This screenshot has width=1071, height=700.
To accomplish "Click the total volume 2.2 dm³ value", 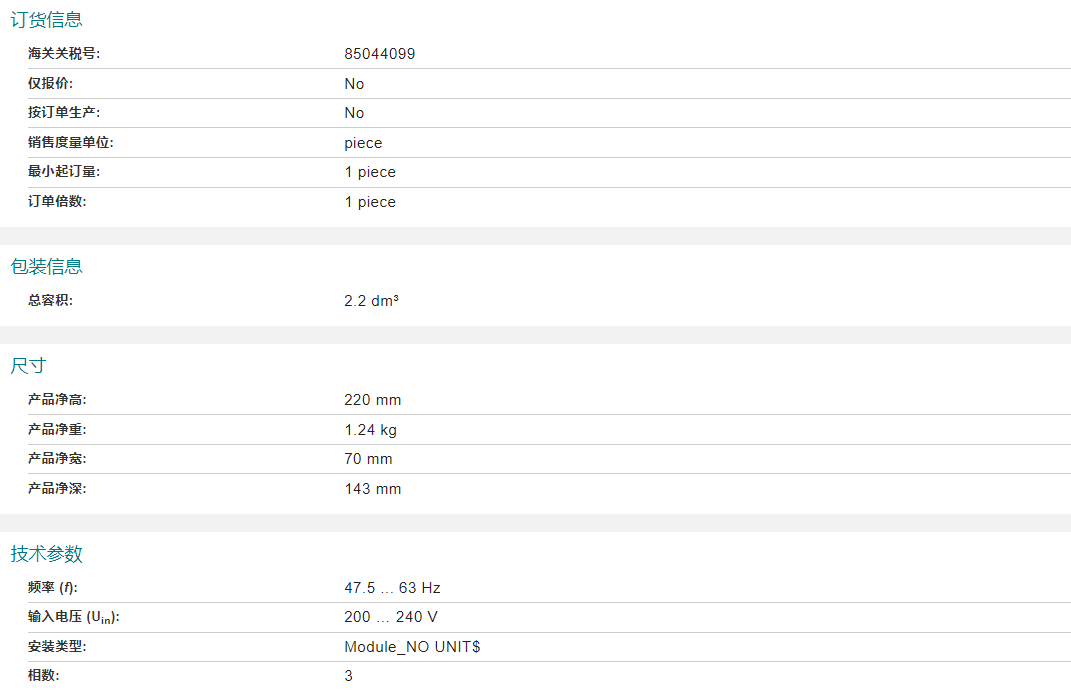I will tap(372, 300).
